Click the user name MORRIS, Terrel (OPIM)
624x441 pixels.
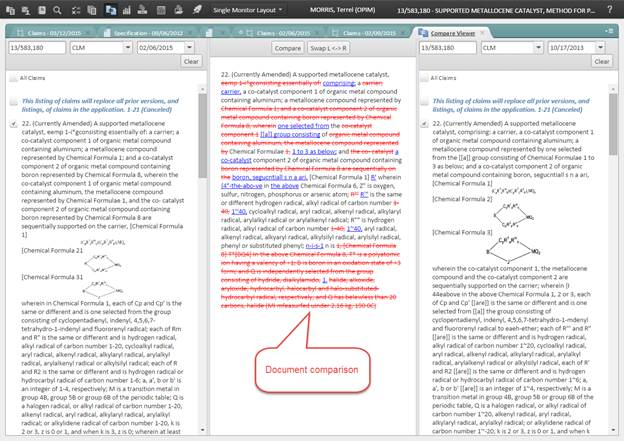[x=343, y=10]
